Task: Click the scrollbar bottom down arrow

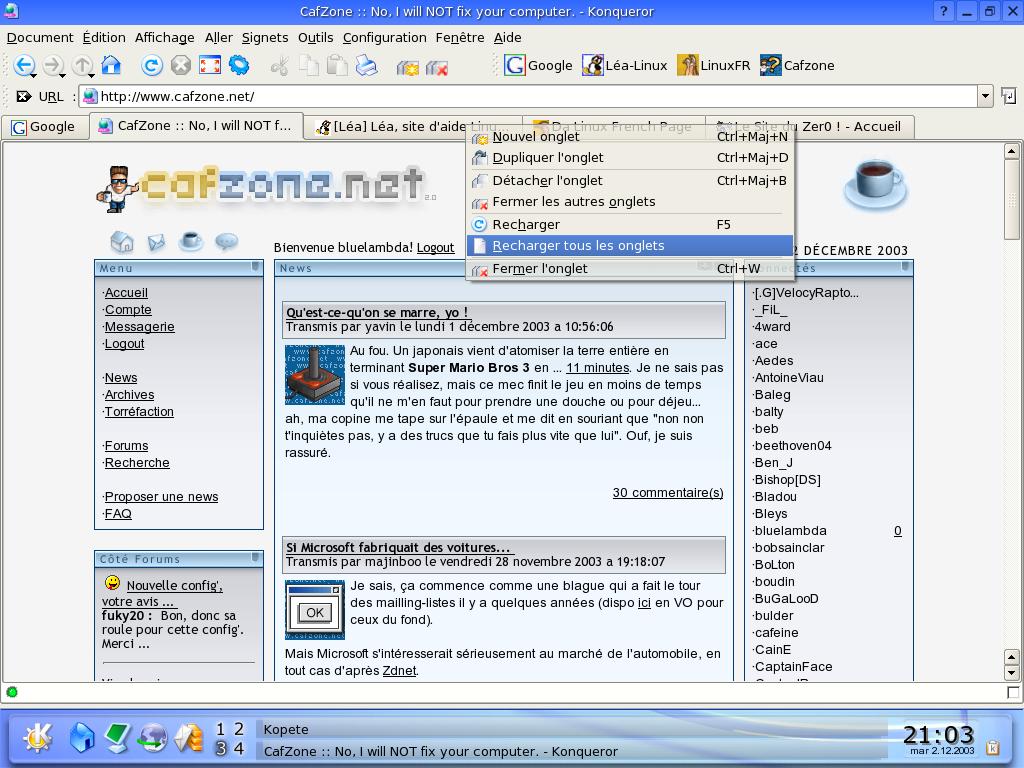Action: tap(1012, 673)
